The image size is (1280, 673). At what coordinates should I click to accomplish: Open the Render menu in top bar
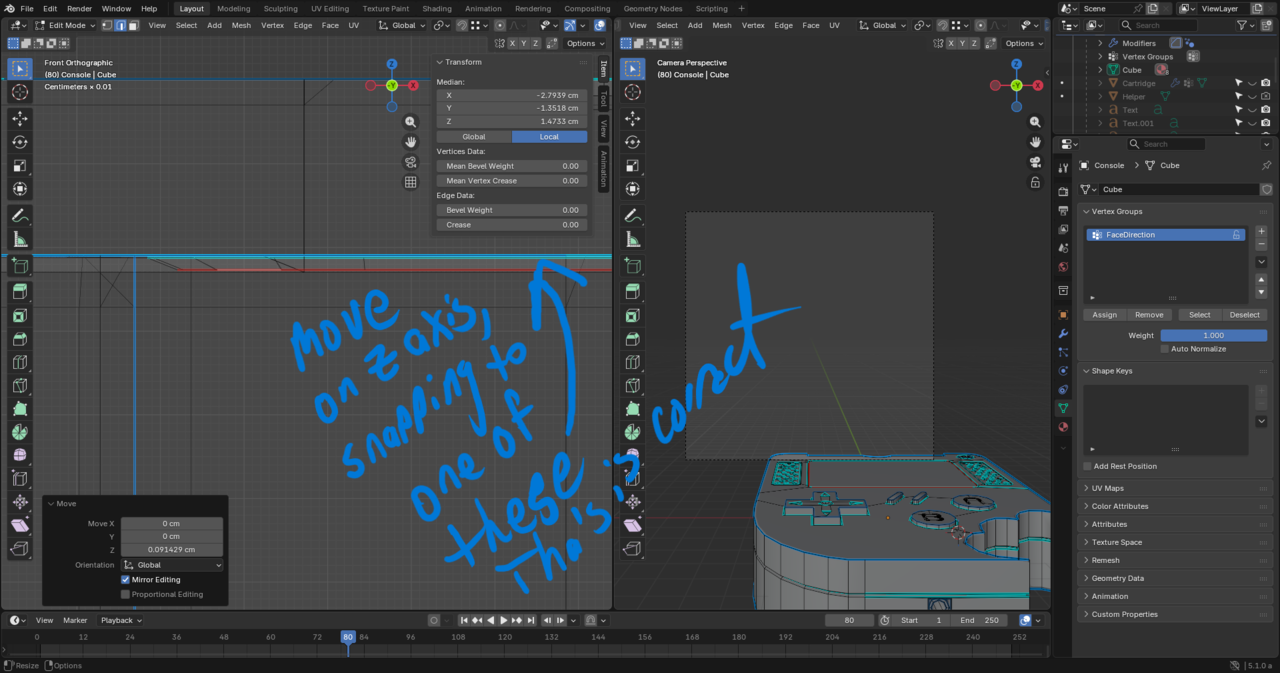79,9
